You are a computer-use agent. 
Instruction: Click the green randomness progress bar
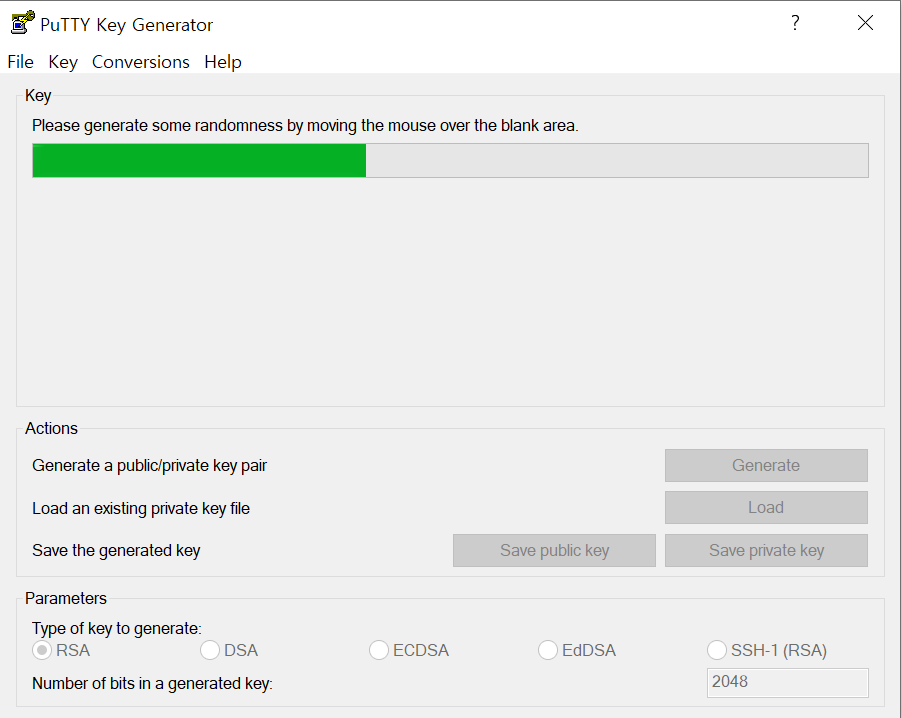450,161
